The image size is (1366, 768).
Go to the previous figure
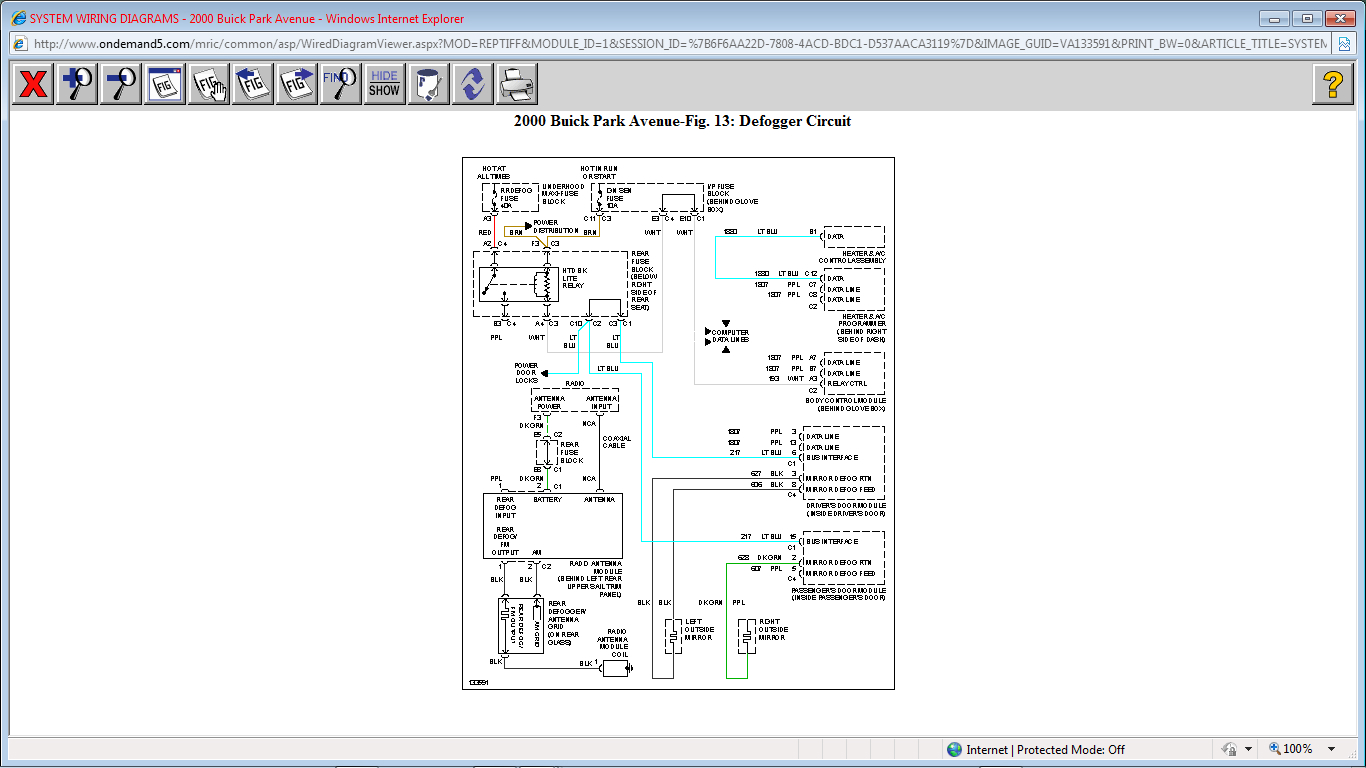point(253,84)
